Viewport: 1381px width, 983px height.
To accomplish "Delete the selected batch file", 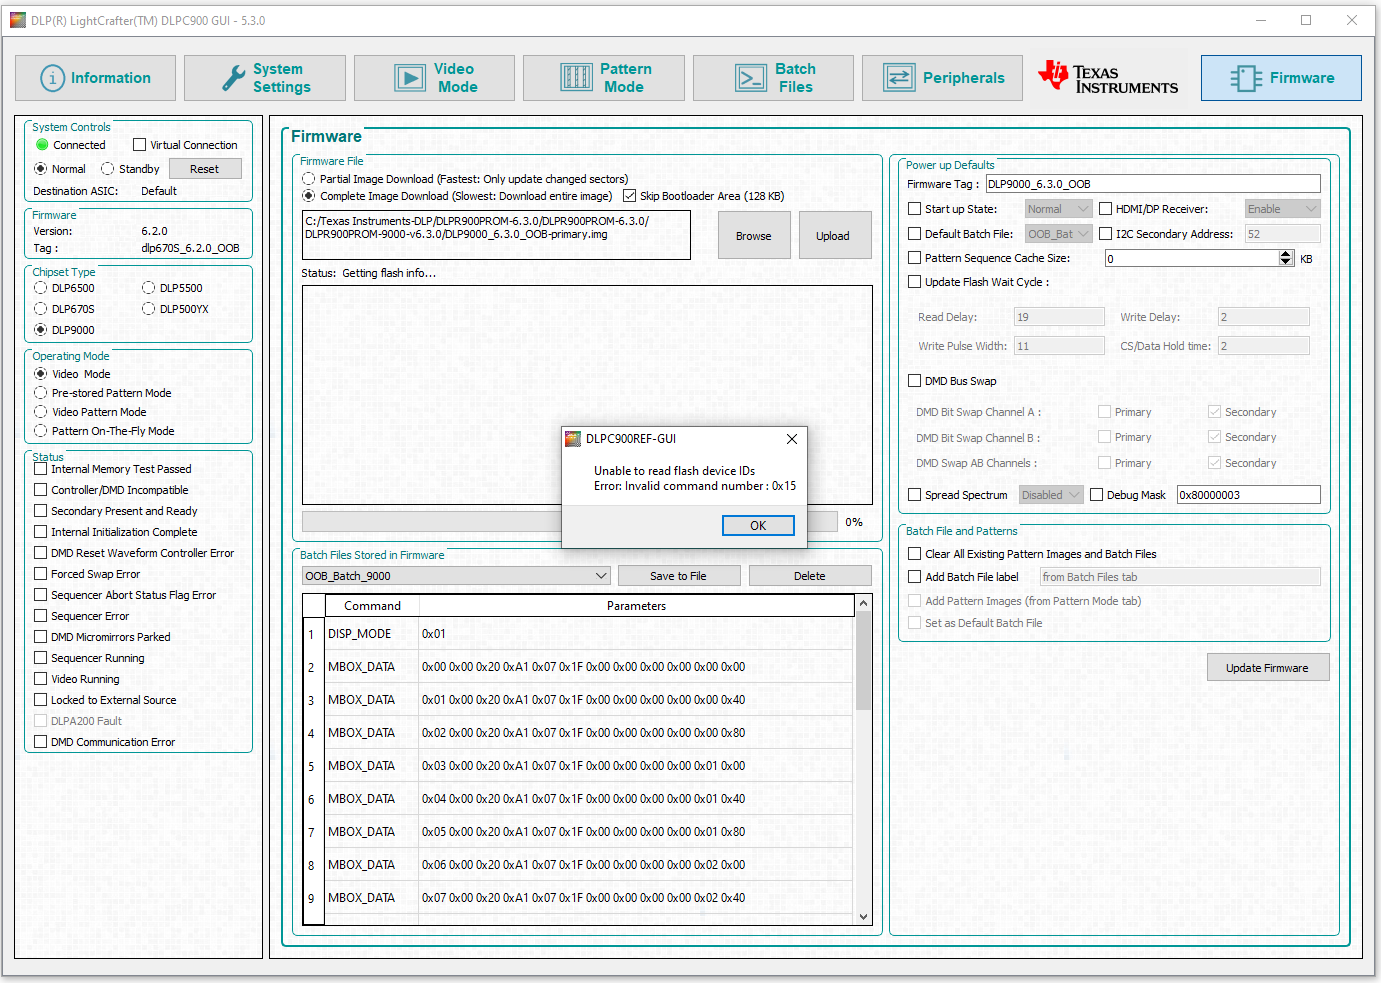I will pos(810,576).
